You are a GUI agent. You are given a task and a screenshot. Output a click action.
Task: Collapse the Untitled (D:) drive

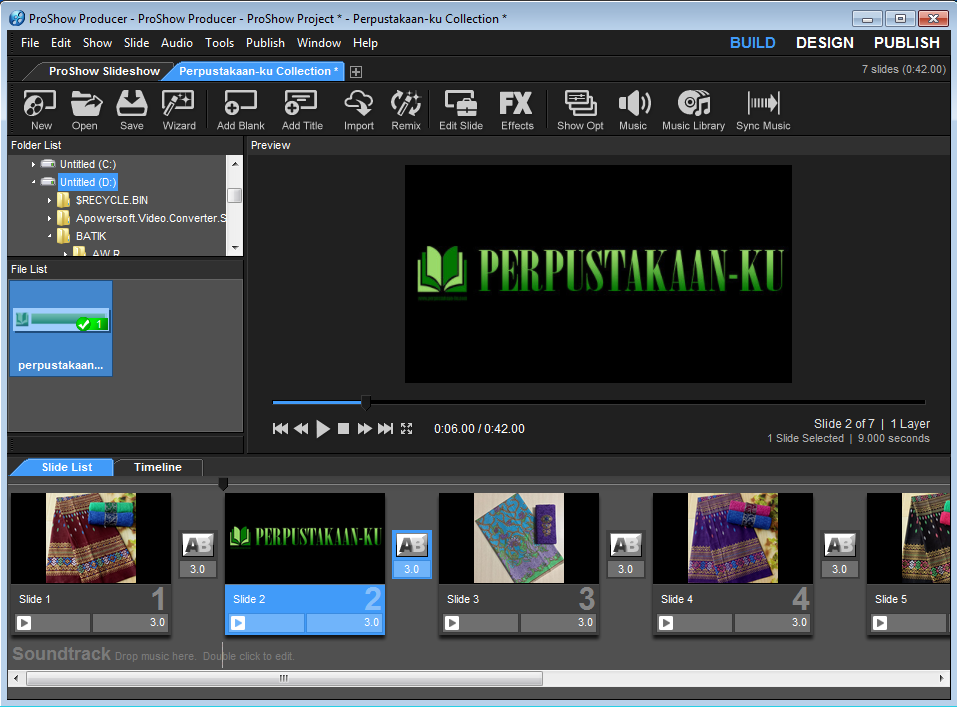[x=34, y=182]
